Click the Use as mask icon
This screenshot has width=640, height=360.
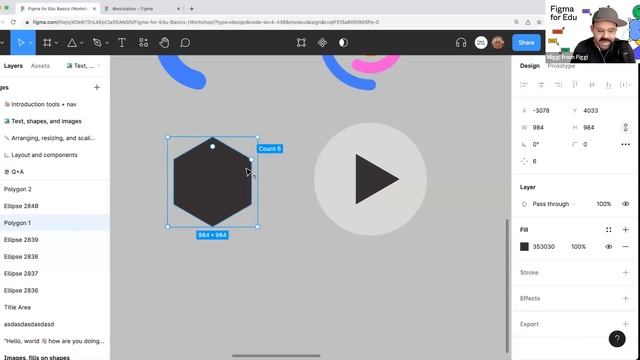(343, 42)
